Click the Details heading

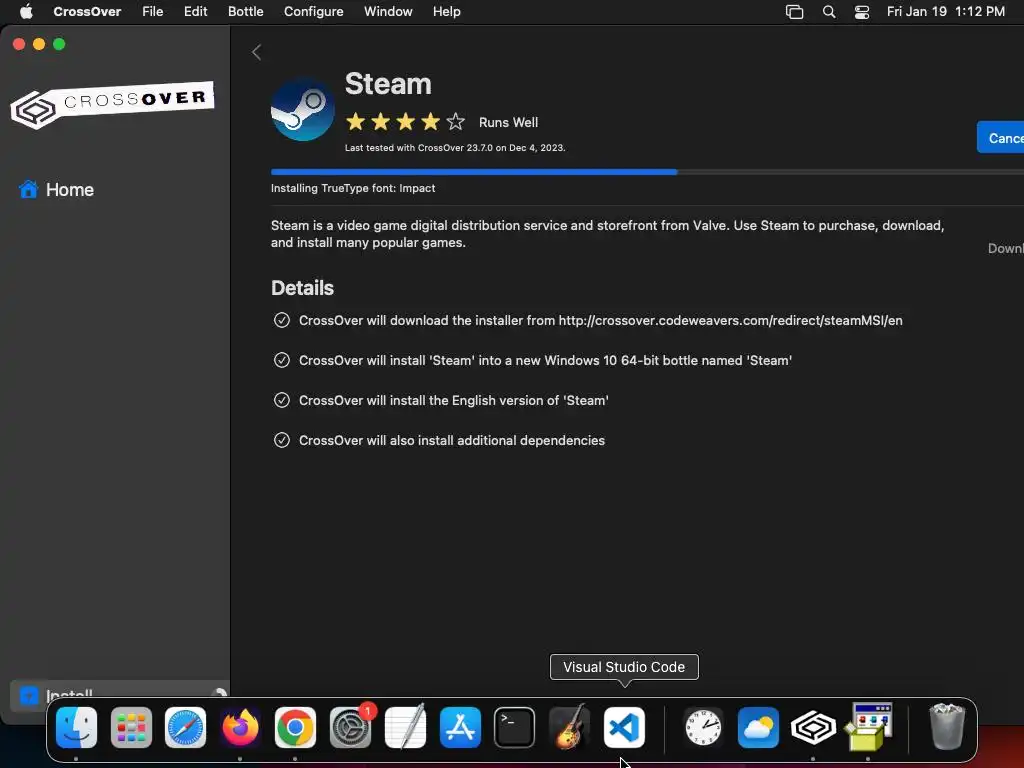pos(302,288)
